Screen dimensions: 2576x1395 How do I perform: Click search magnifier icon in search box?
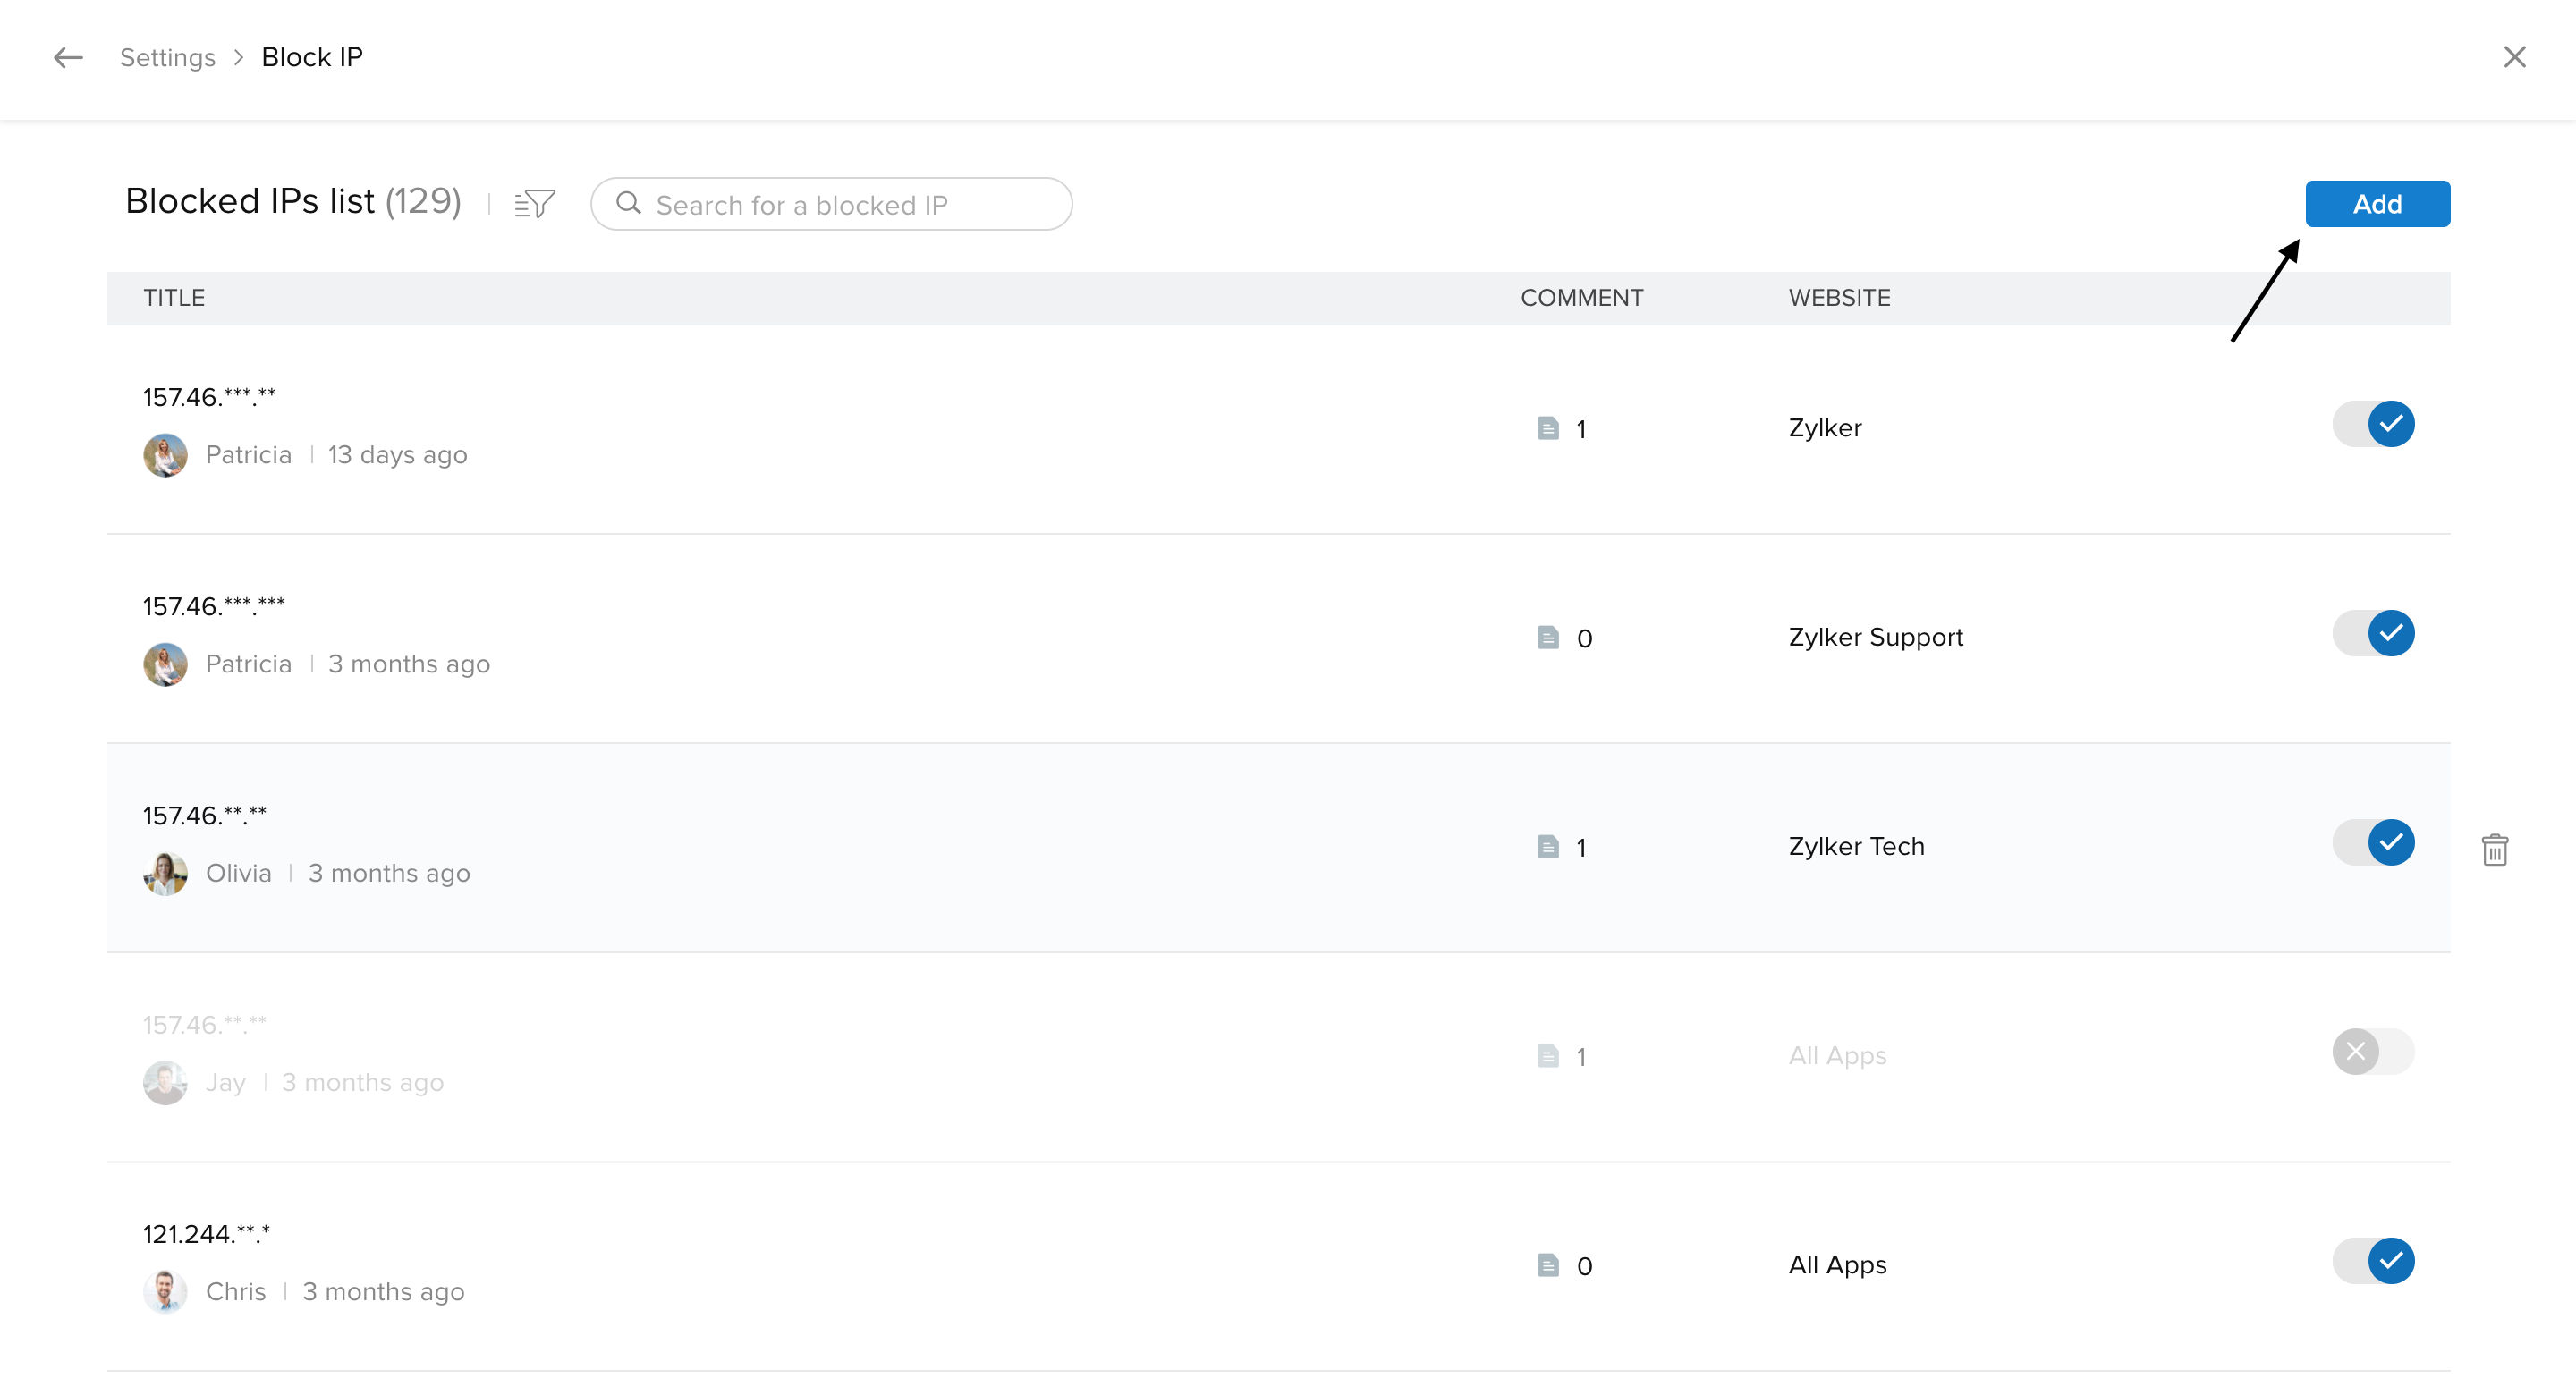pos(628,204)
